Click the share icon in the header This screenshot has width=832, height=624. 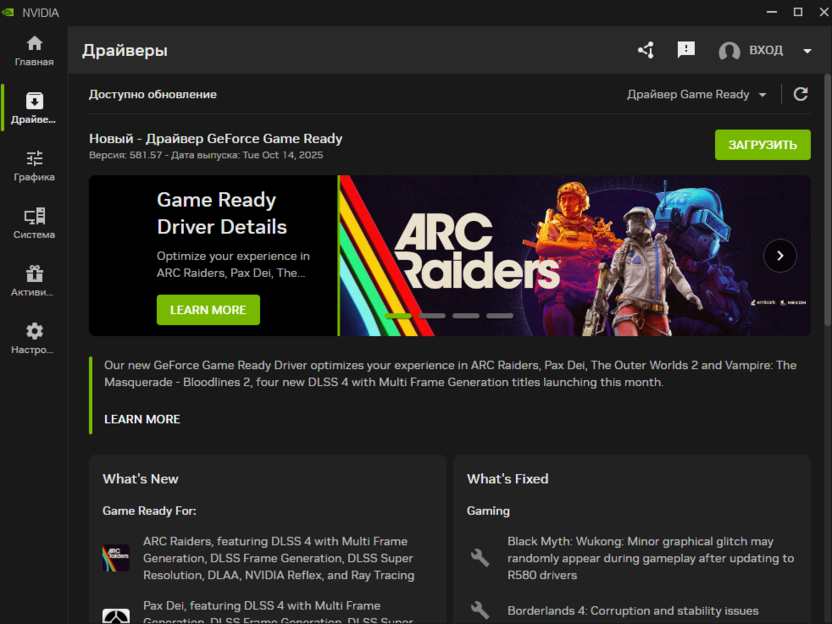pos(645,49)
